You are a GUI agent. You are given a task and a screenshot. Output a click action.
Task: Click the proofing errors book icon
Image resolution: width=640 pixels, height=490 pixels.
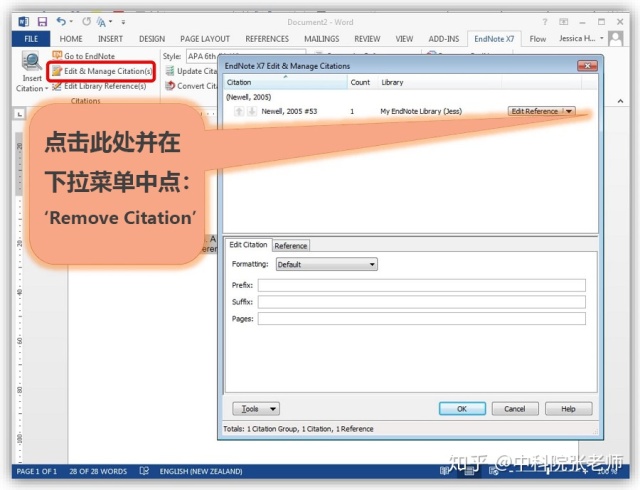pyautogui.click(x=144, y=471)
